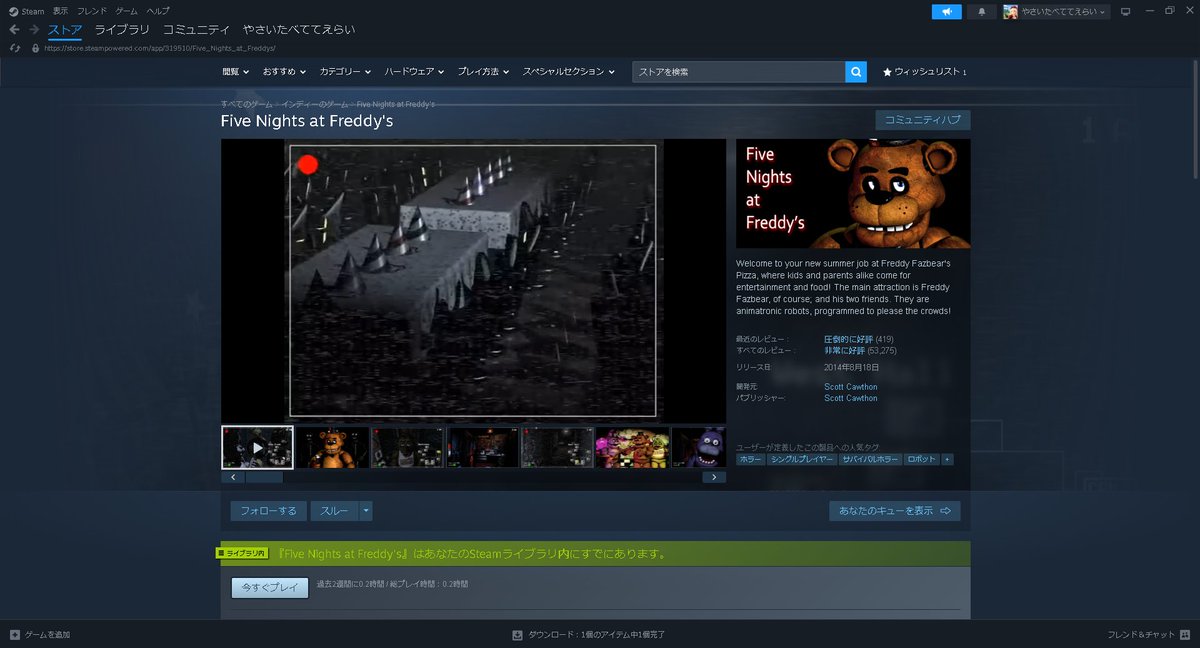Switch to the コミュニティ tab
Viewport: 1200px width, 648px height.
pyautogui.click(x=196, y=30)
